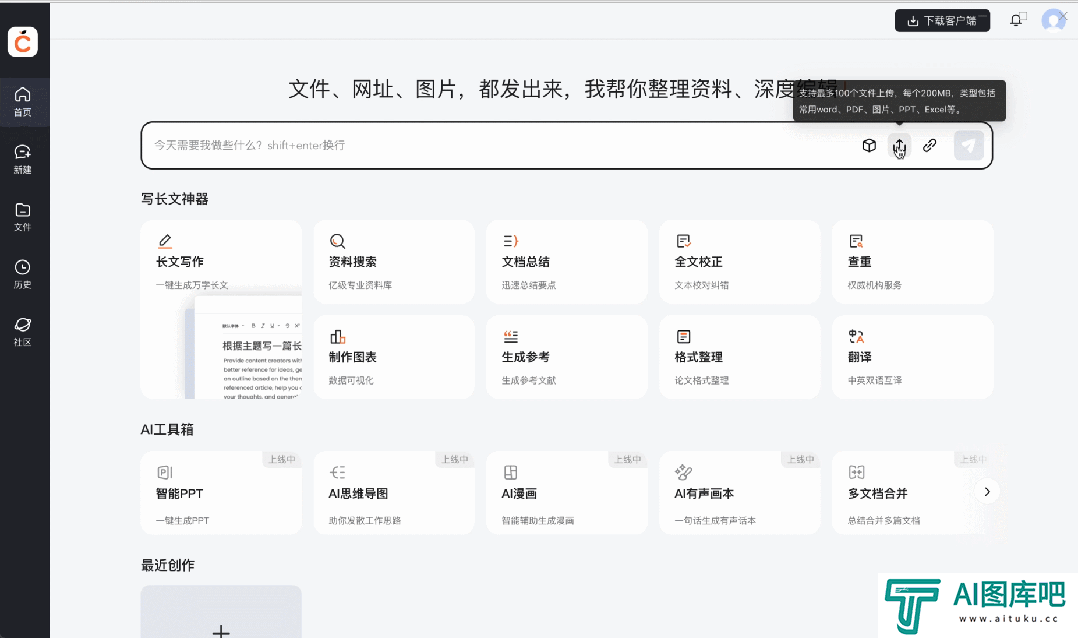Viewport: 1078px width, 638px height.
Task: Open AI有声画本 card title
Action: [704, 494]
